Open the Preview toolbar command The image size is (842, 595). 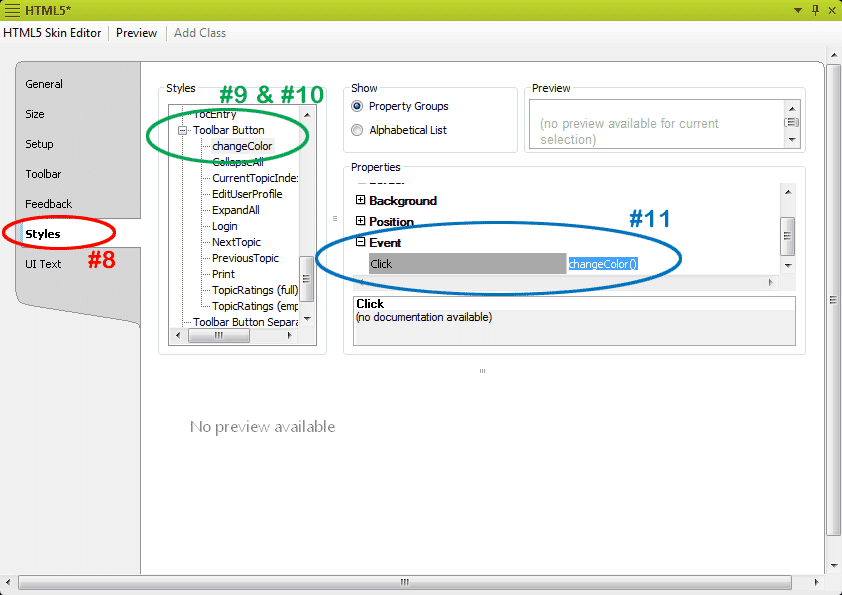[136, 33]
